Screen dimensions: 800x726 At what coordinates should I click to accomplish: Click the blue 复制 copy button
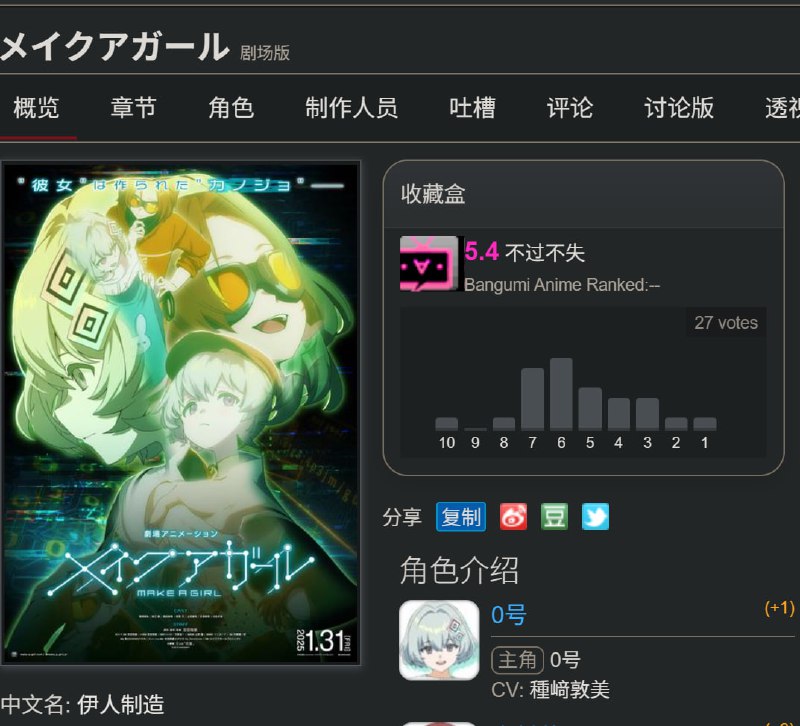click(461, 517)
